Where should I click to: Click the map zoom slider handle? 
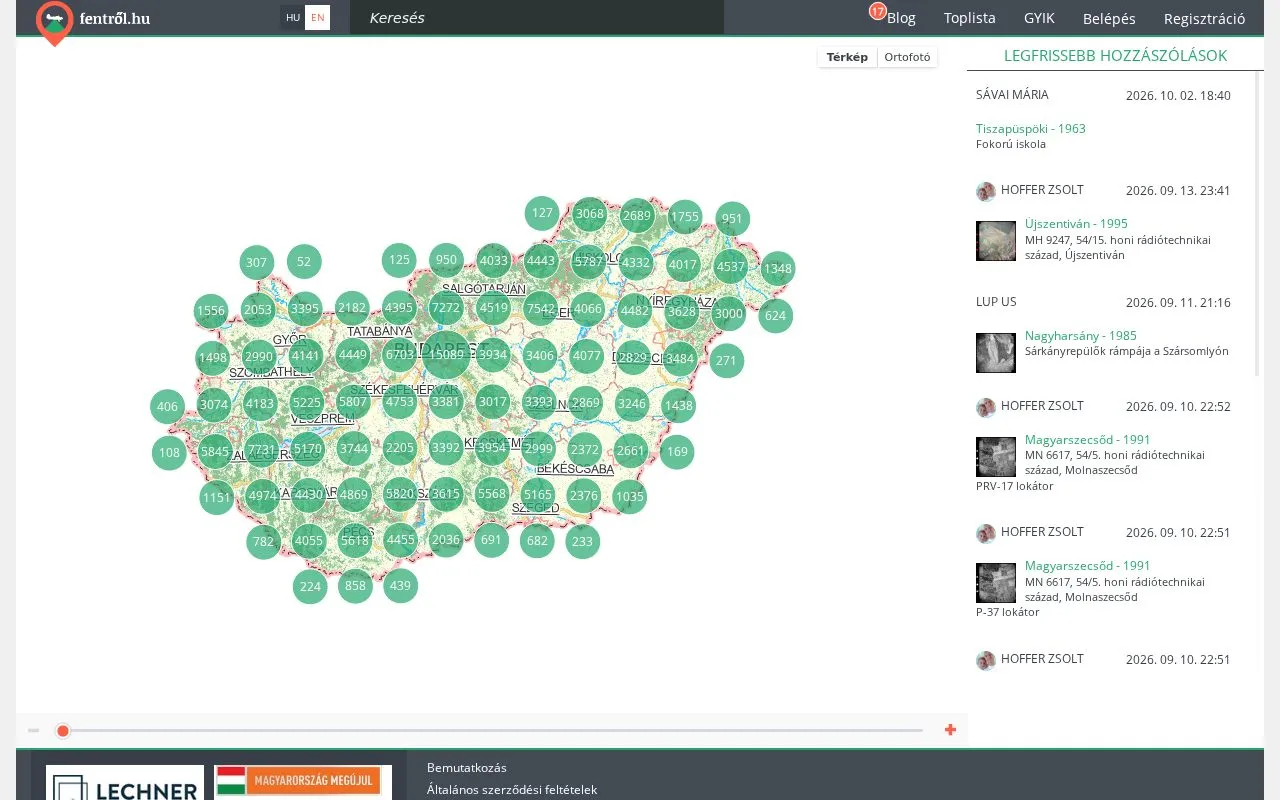[x=63, y=731]
